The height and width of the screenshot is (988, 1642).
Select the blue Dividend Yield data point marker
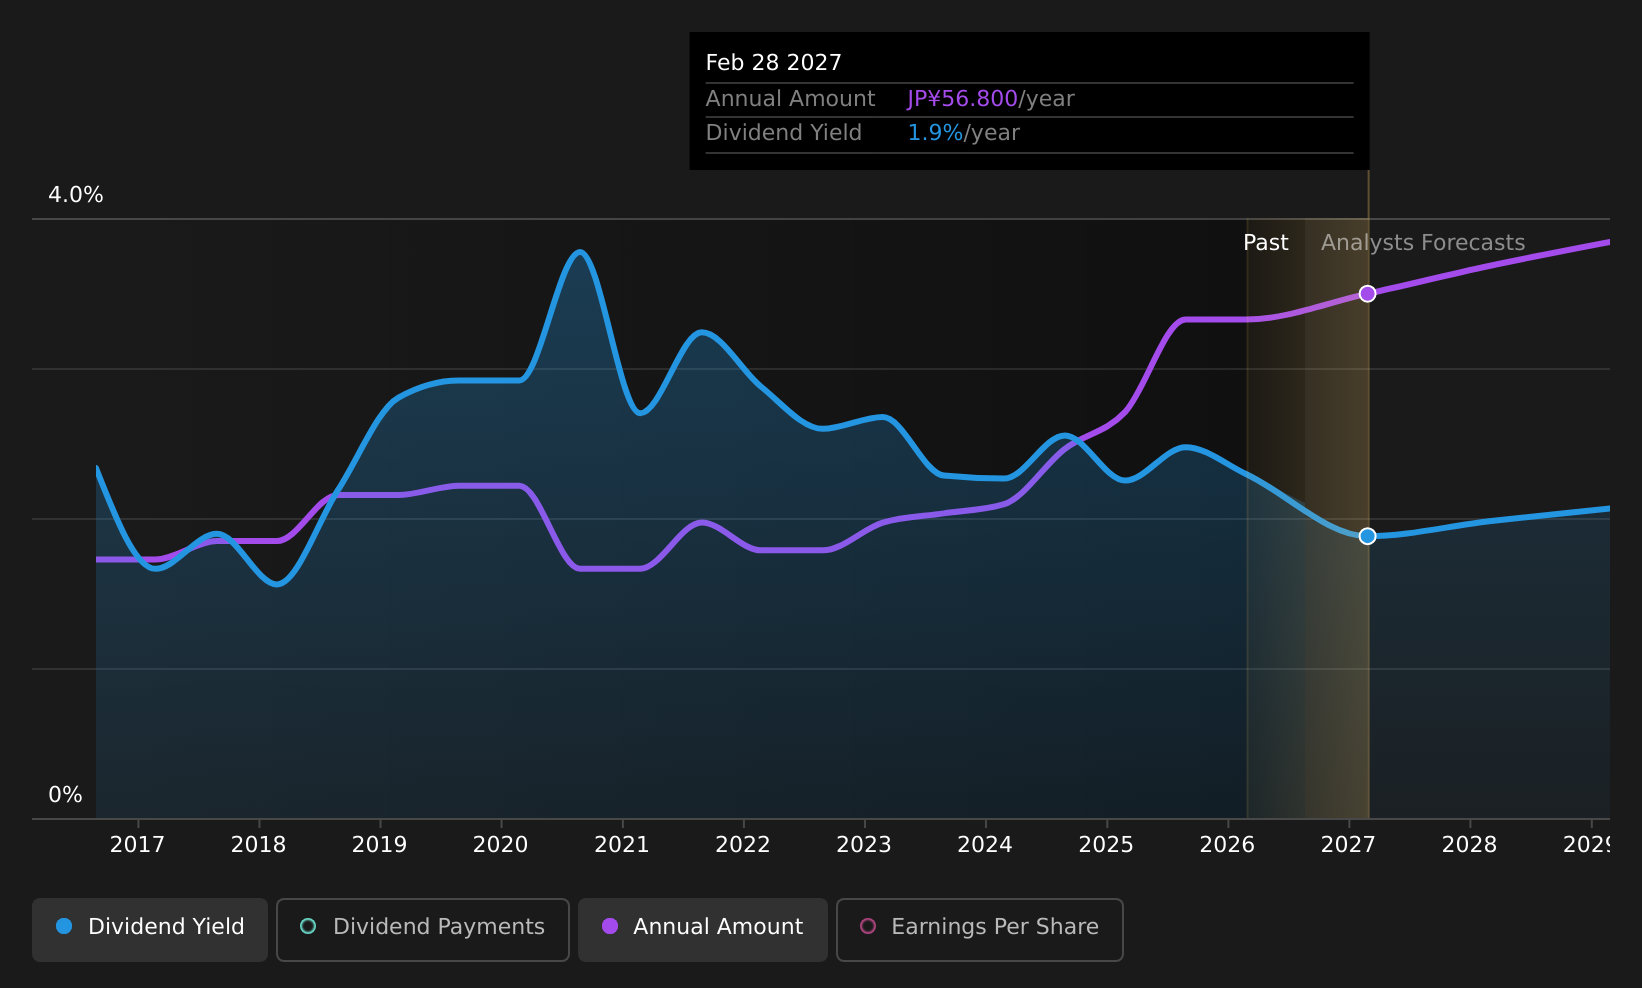[x=1367, y=536]
